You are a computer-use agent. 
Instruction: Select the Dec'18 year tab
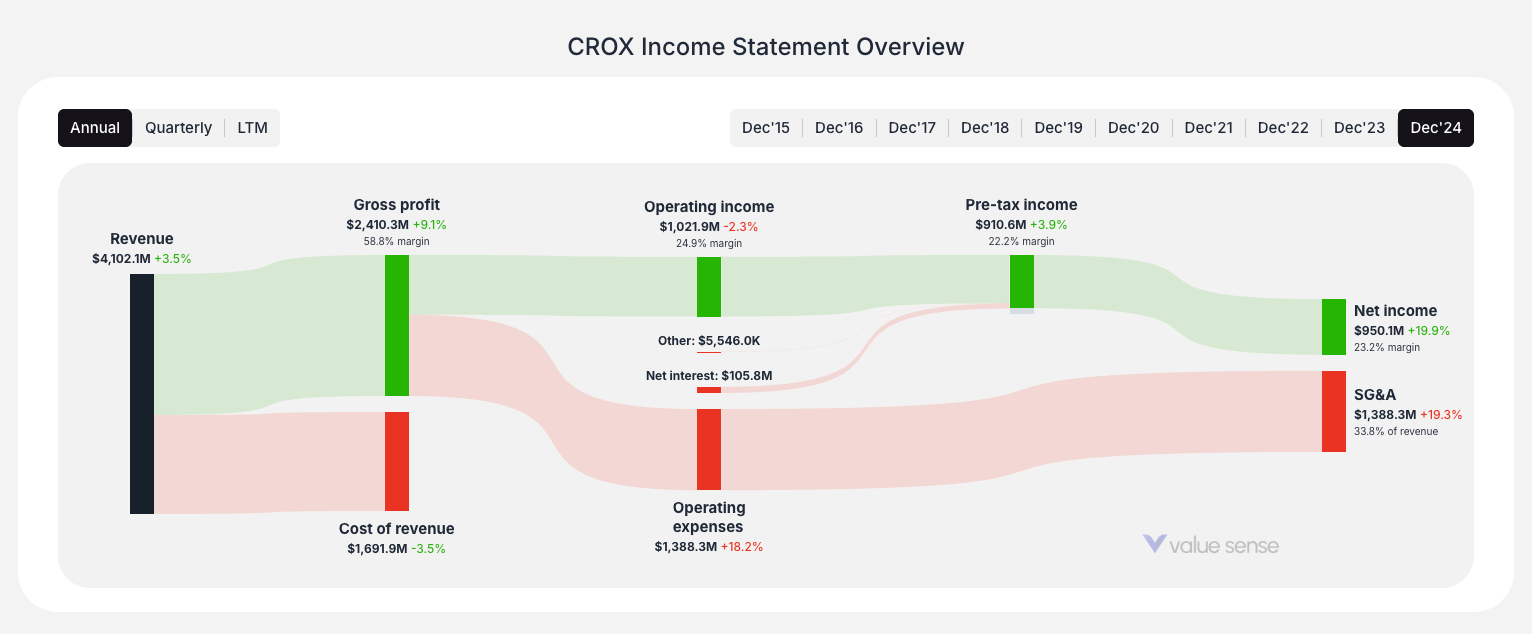pyautogui.click(x=985, y=128)
